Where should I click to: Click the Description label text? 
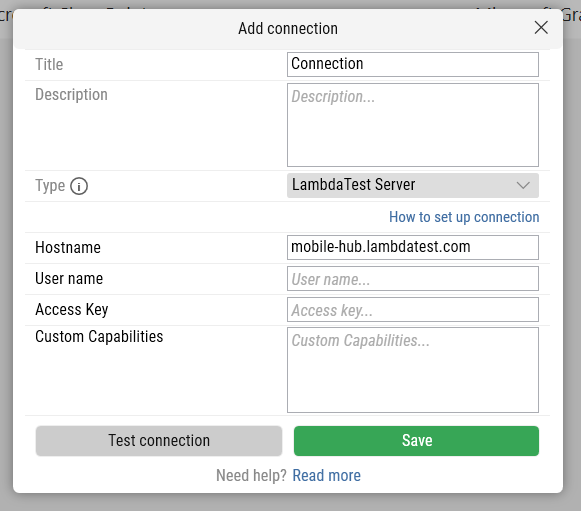click(71, 95)
